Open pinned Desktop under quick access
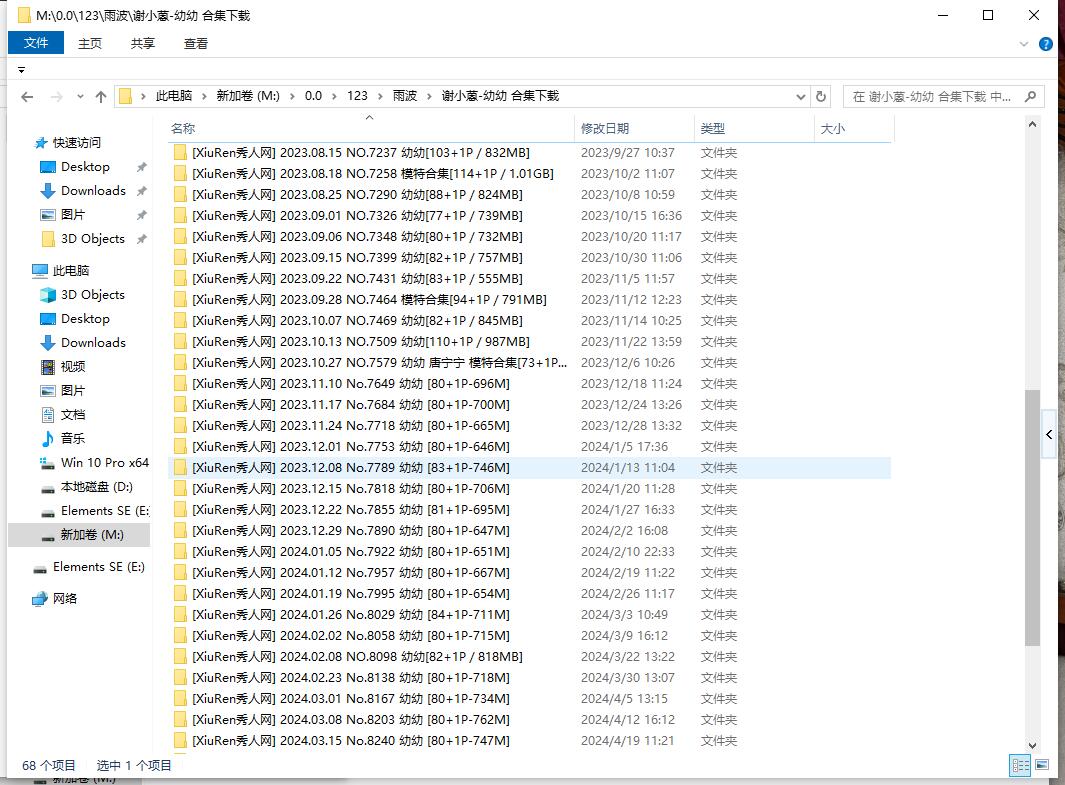The width and height of the screenshot is (1065, 785). [x=85, y=167]
